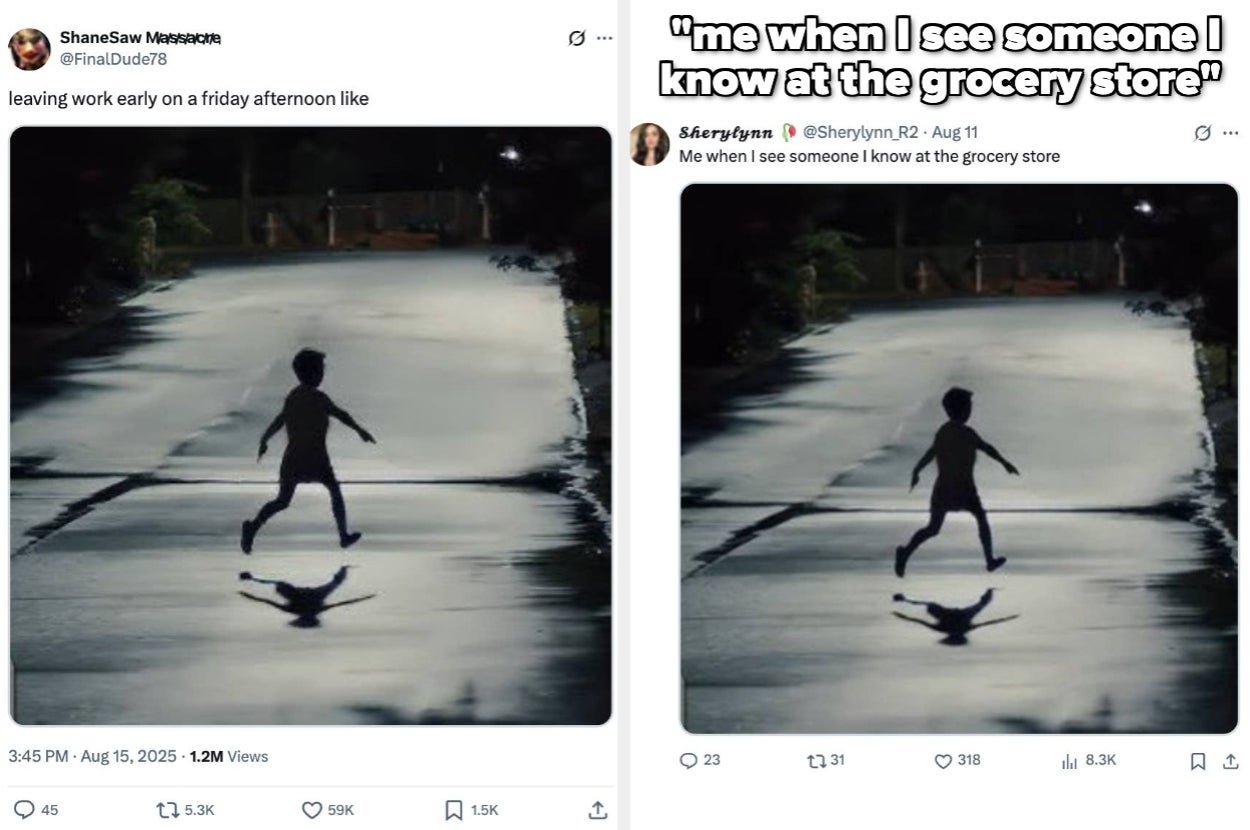Screen dimensions: 1250x830
Task: Click Grok icon on Sherylynn's tweet
Action: [x=1203, y=133]
